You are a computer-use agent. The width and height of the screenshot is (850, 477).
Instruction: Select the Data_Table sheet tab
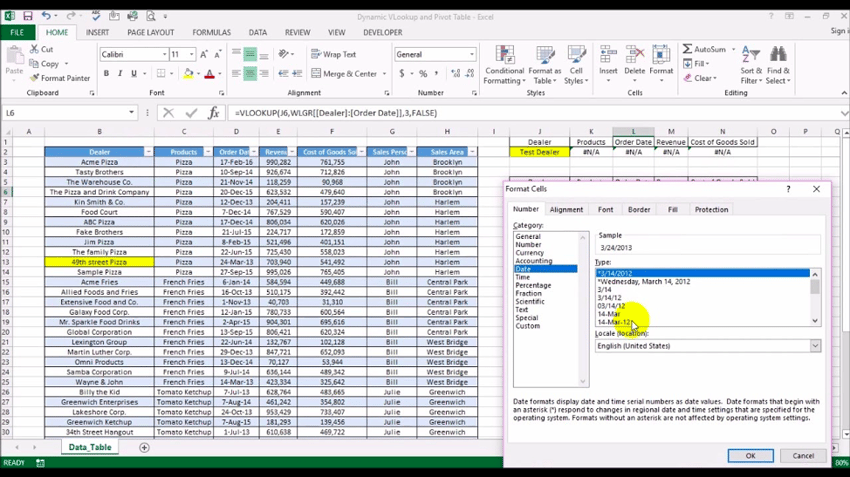pyautogui.click(x=90, y=447)
